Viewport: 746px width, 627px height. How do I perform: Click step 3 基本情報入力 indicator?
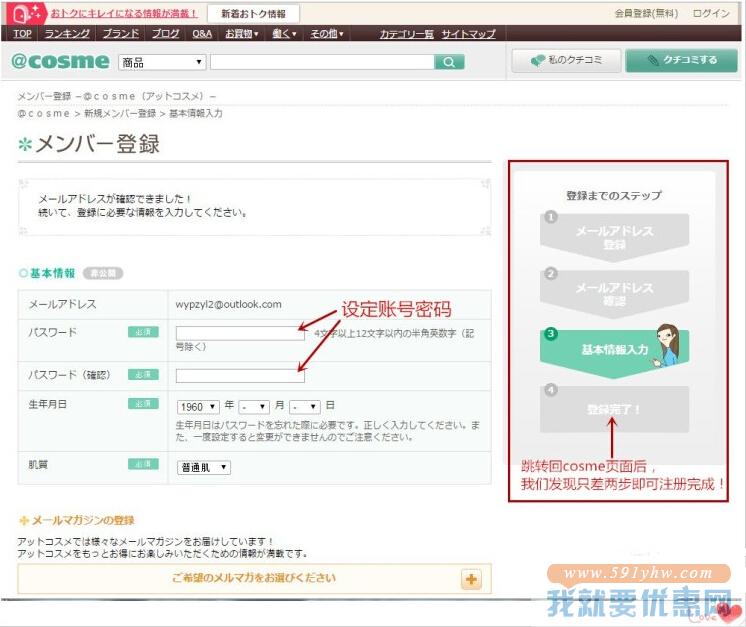point(614,350)
